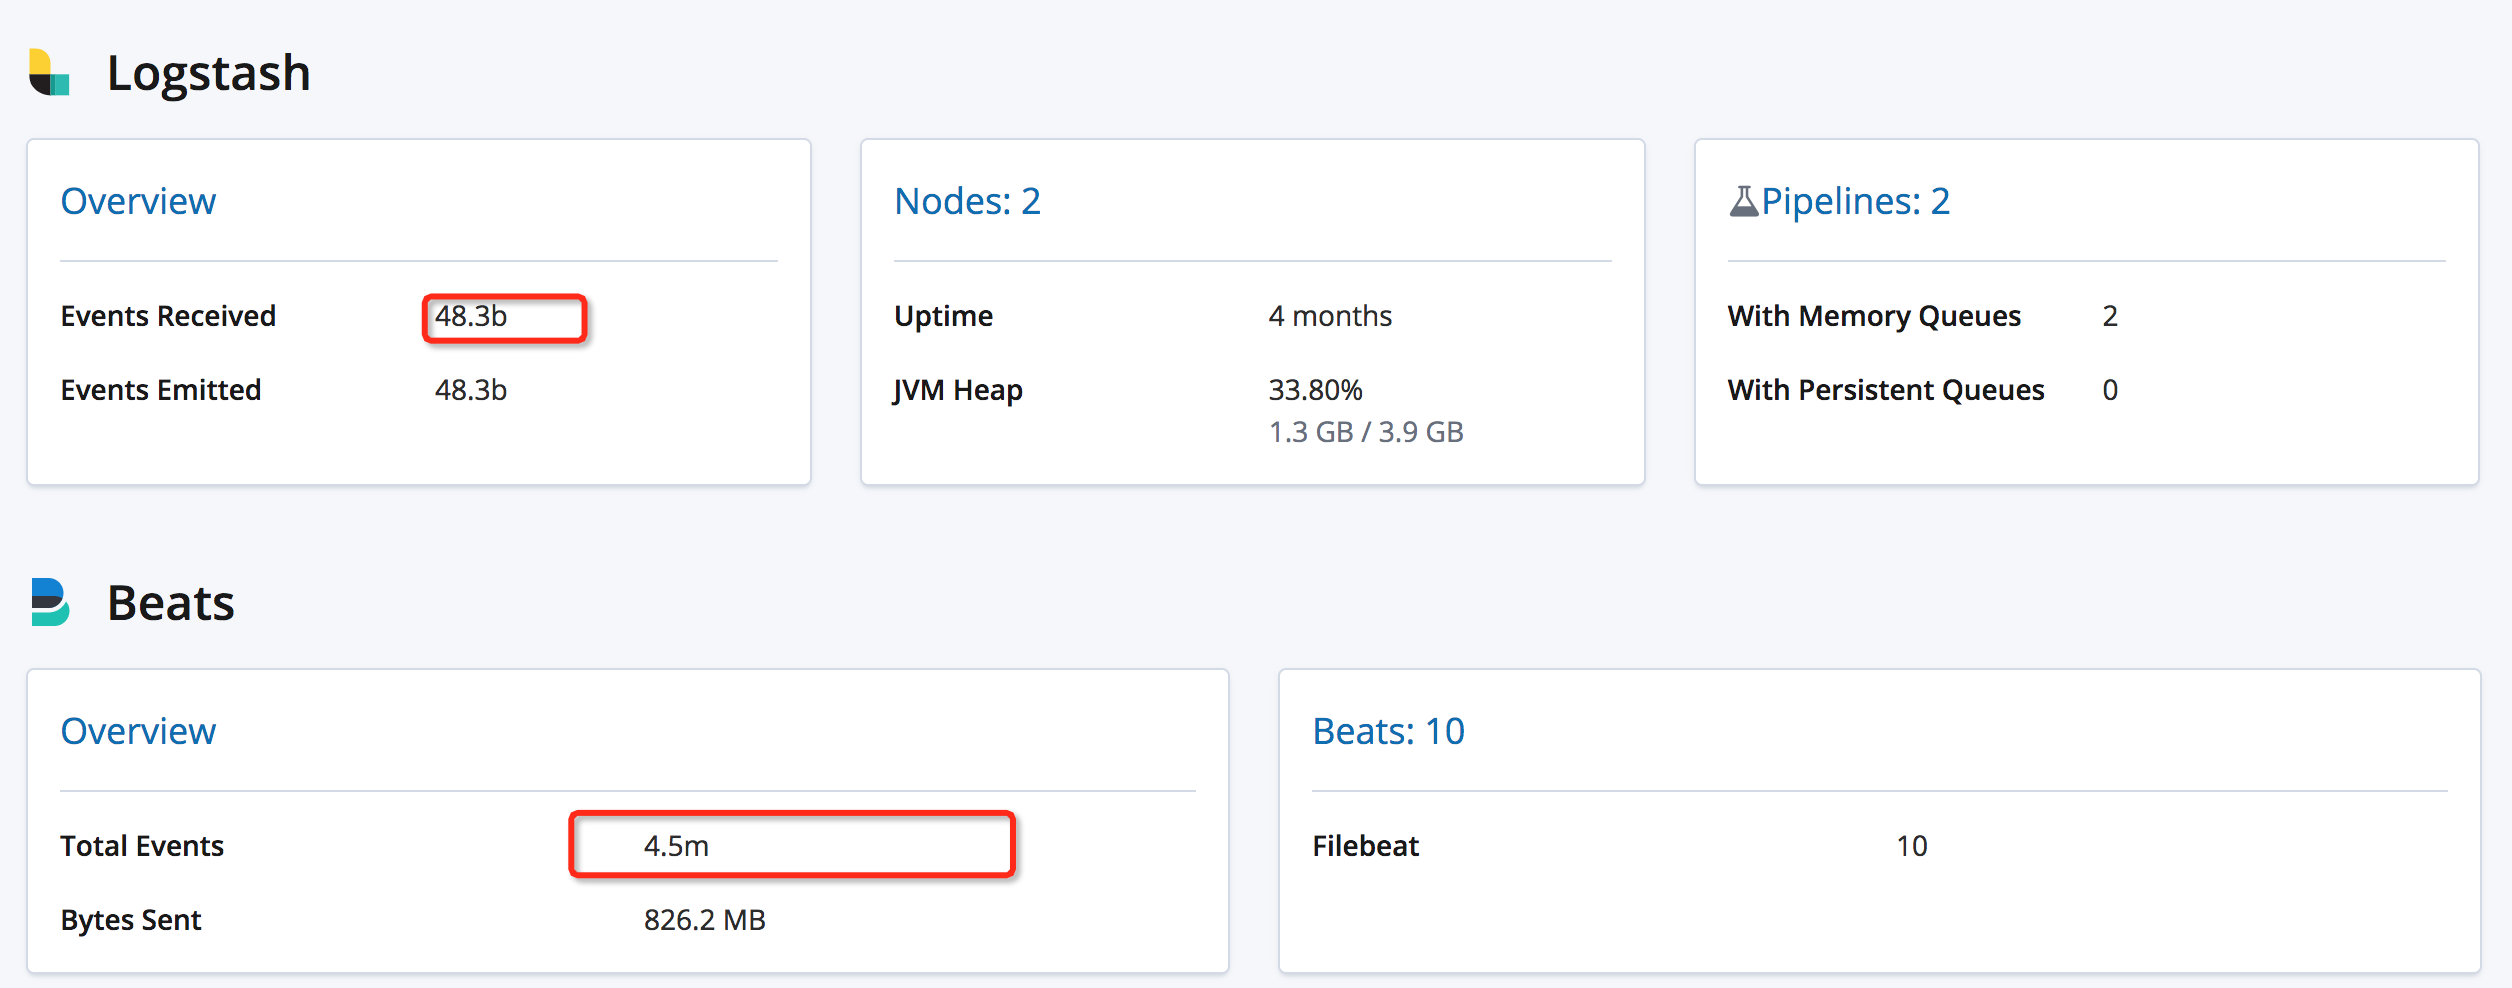This screenshot has width=2512, height=988.
Task: Select the With Memory Queues label
Action: pos(1874,316)
